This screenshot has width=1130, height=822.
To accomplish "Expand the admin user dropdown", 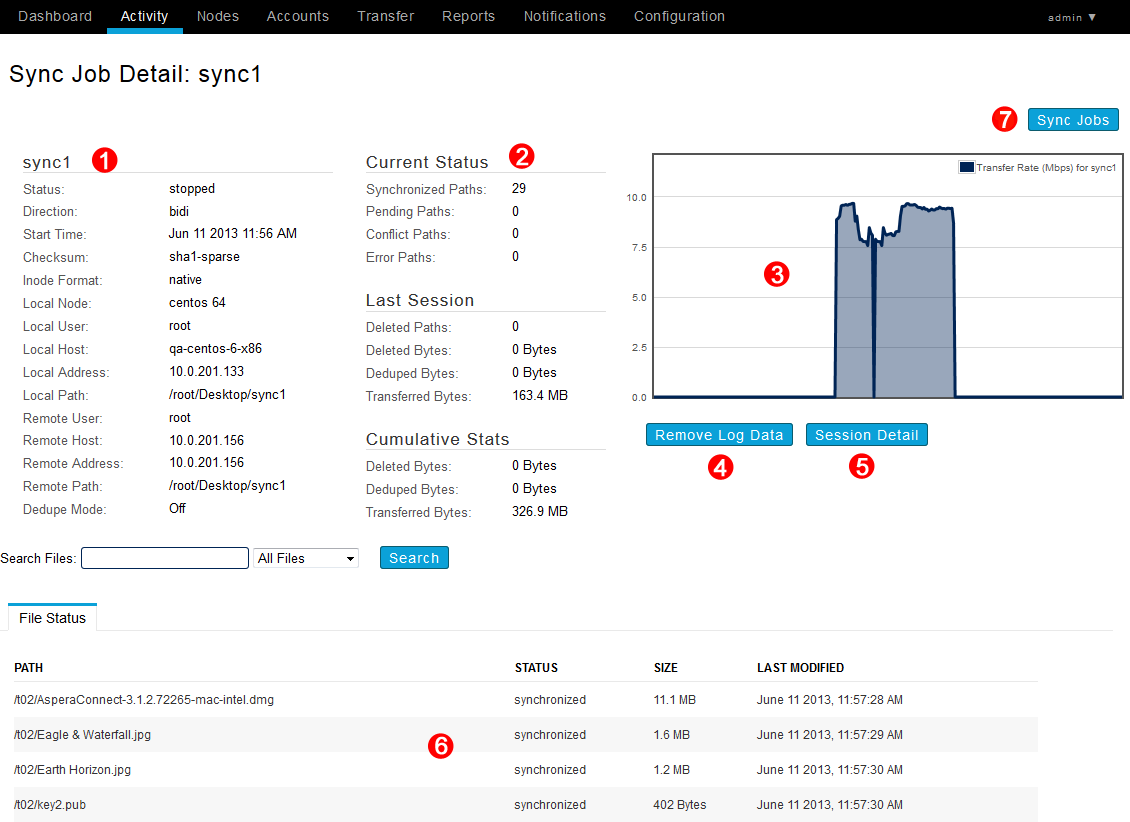I will click(1072, 17).
